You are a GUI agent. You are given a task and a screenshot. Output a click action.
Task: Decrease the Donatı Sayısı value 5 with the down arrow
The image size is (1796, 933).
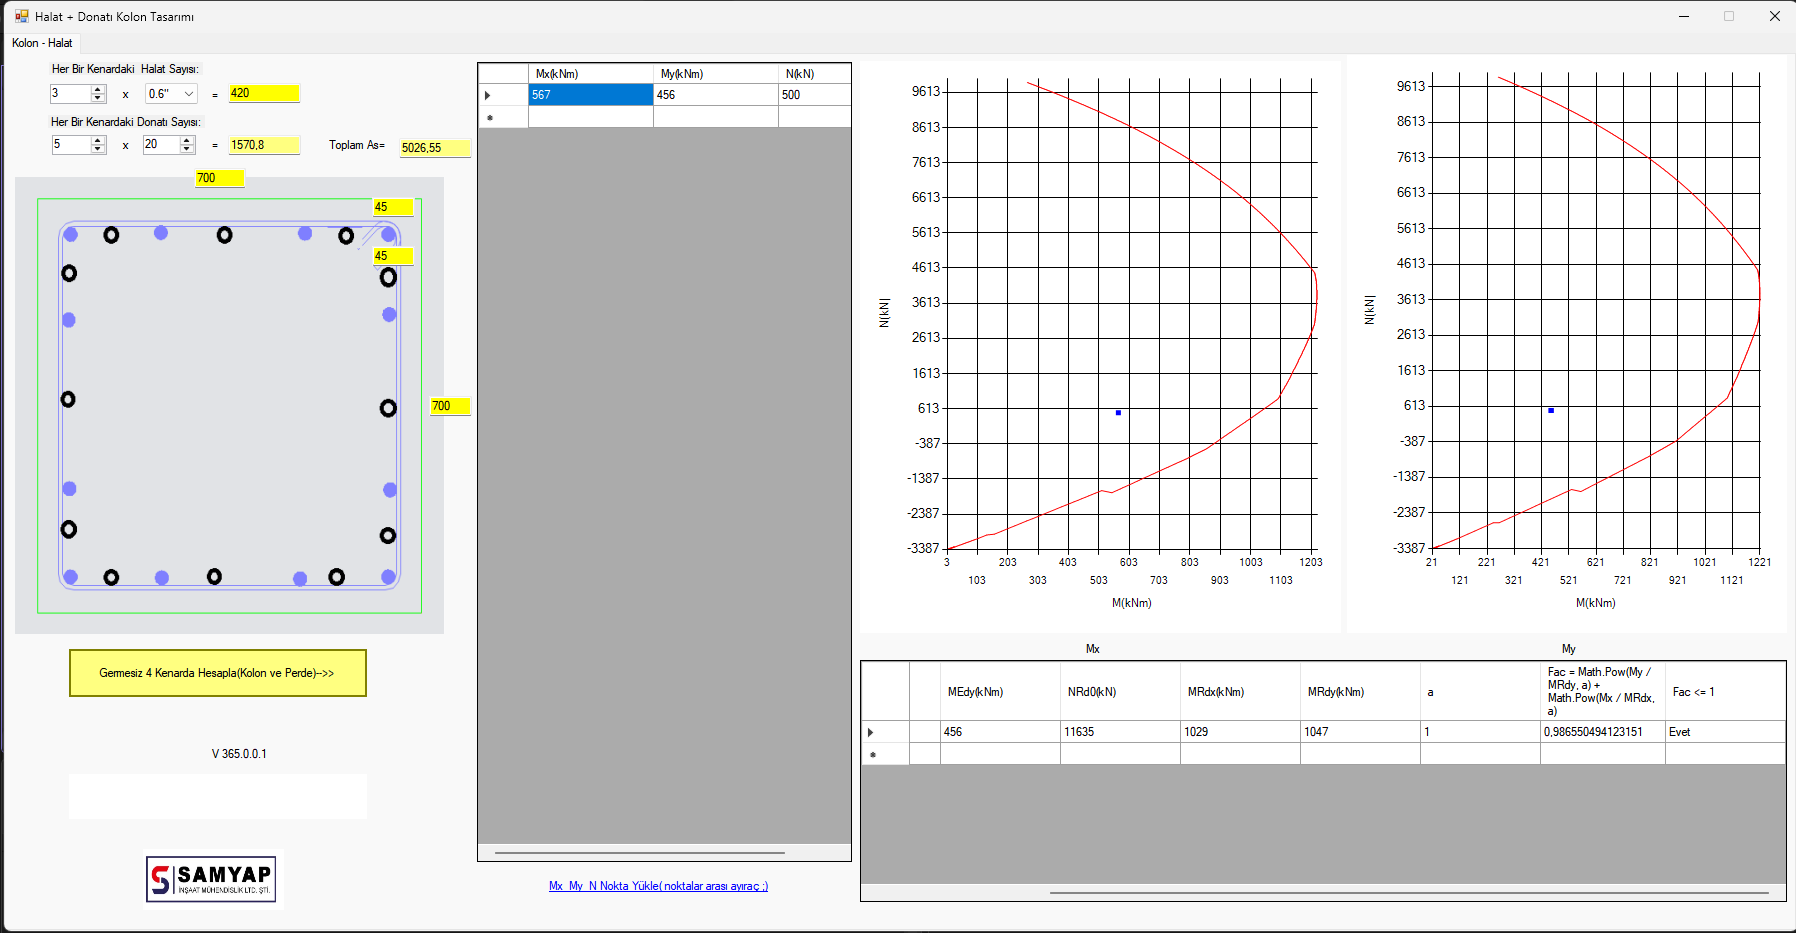tap(98, 149)
